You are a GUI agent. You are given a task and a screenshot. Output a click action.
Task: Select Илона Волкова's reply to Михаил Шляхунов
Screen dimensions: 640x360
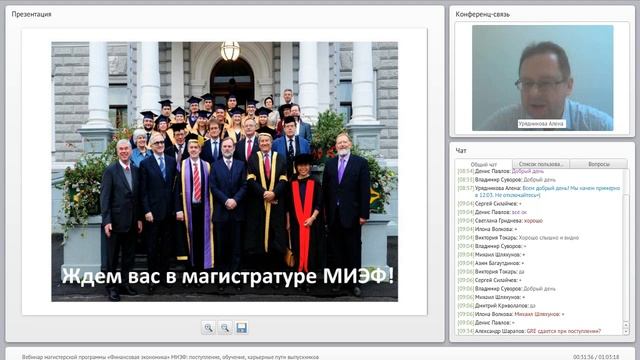click(511, 314)
